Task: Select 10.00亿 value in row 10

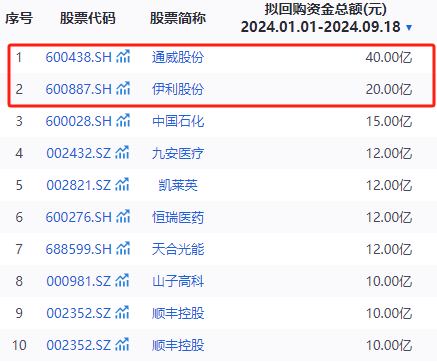Action: pos(389,345)
